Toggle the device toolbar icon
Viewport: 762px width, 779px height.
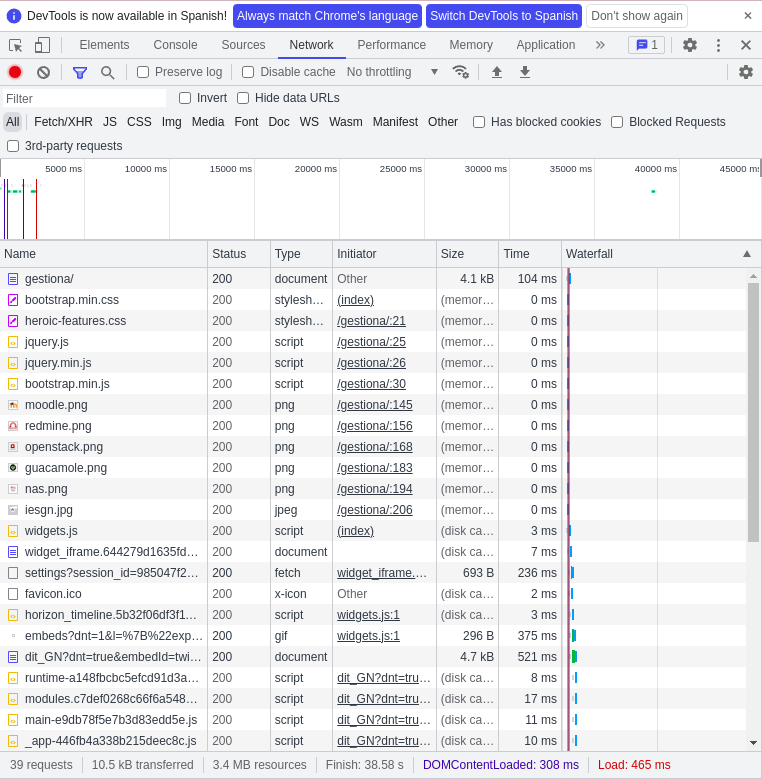click(x=42, y=45)
